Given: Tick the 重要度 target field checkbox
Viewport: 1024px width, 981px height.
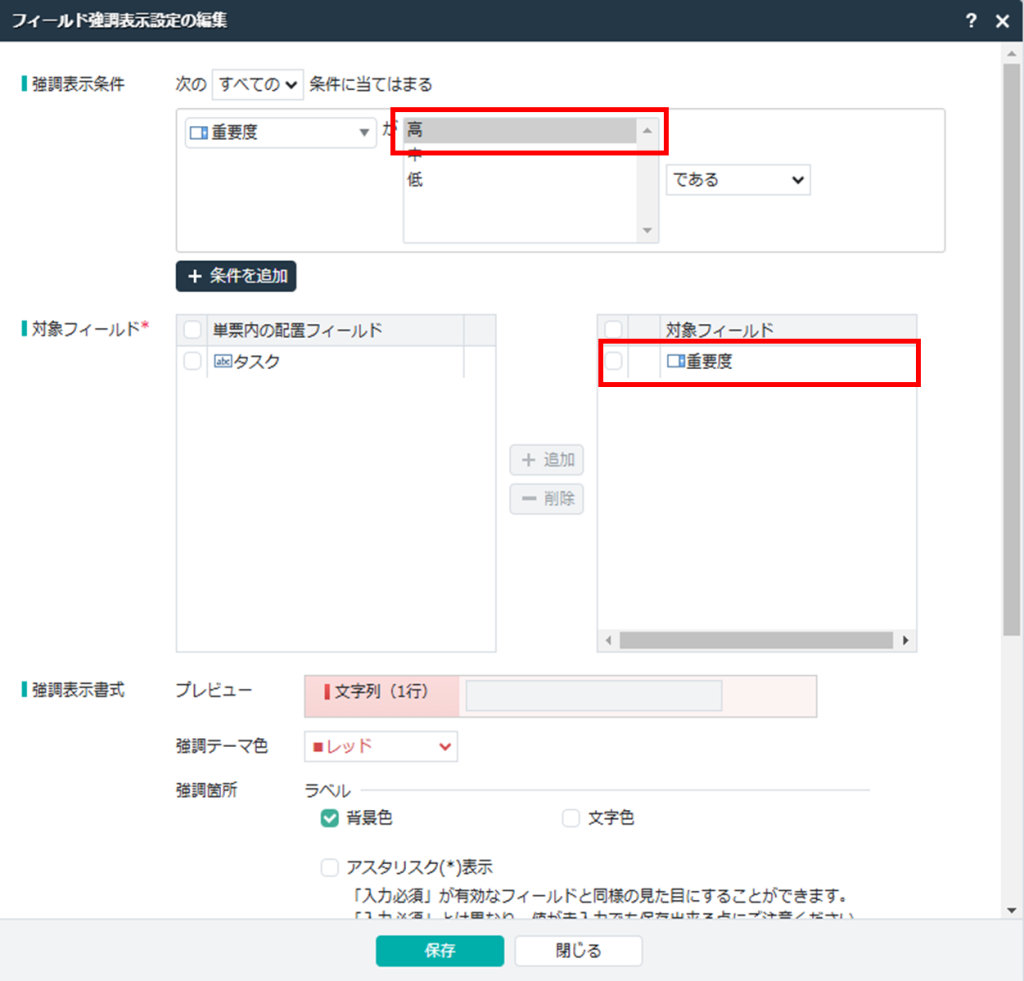Looking at the screenshot, I should tap(613, 362).
